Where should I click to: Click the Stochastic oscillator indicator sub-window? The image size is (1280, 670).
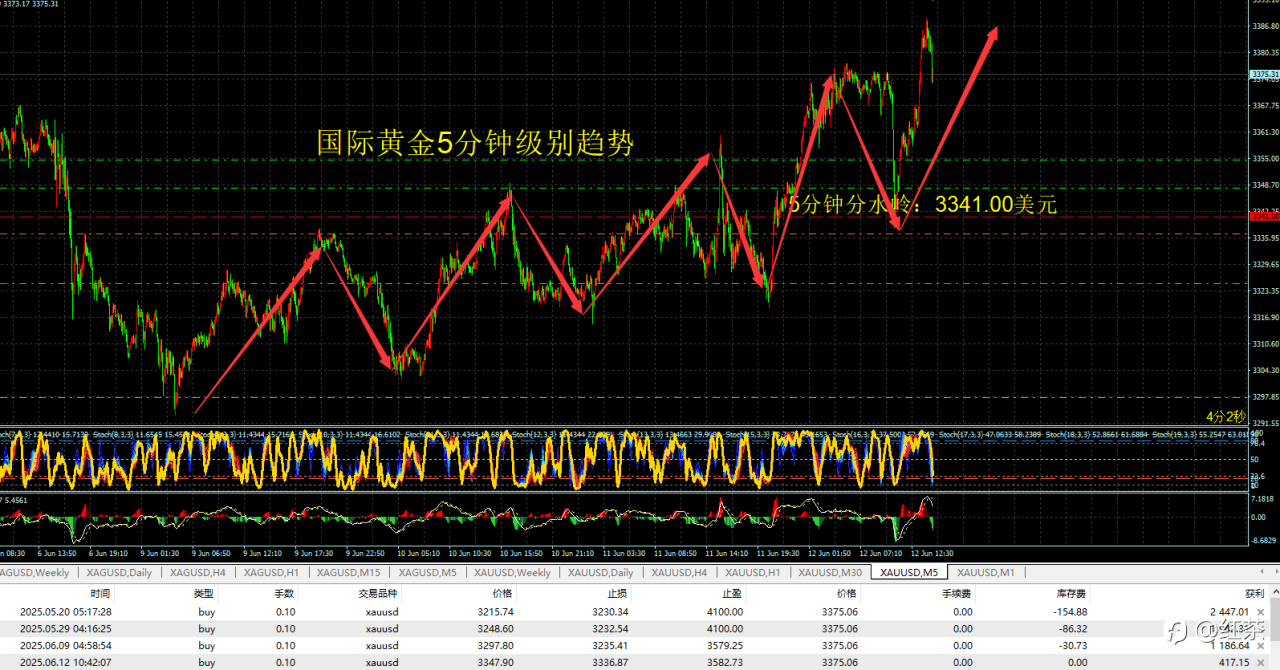tap(620, 459)
